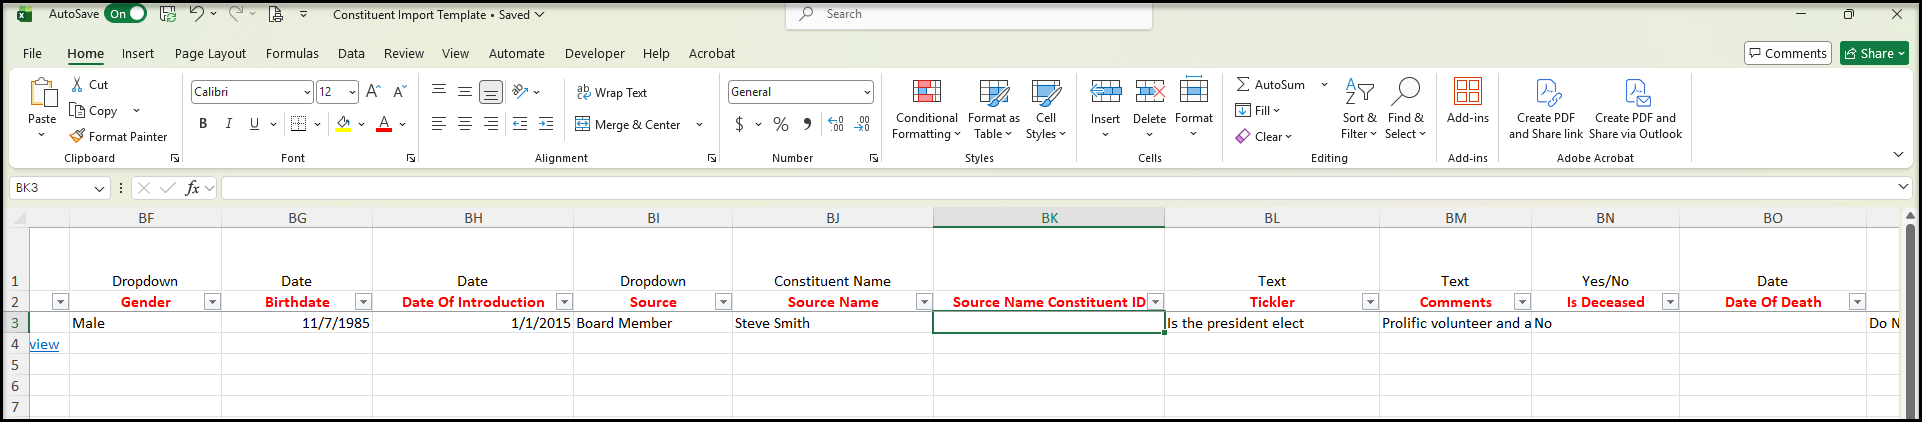Apply red Font Color swatch
Viewport: 1922px width, 422px height.
384,124
